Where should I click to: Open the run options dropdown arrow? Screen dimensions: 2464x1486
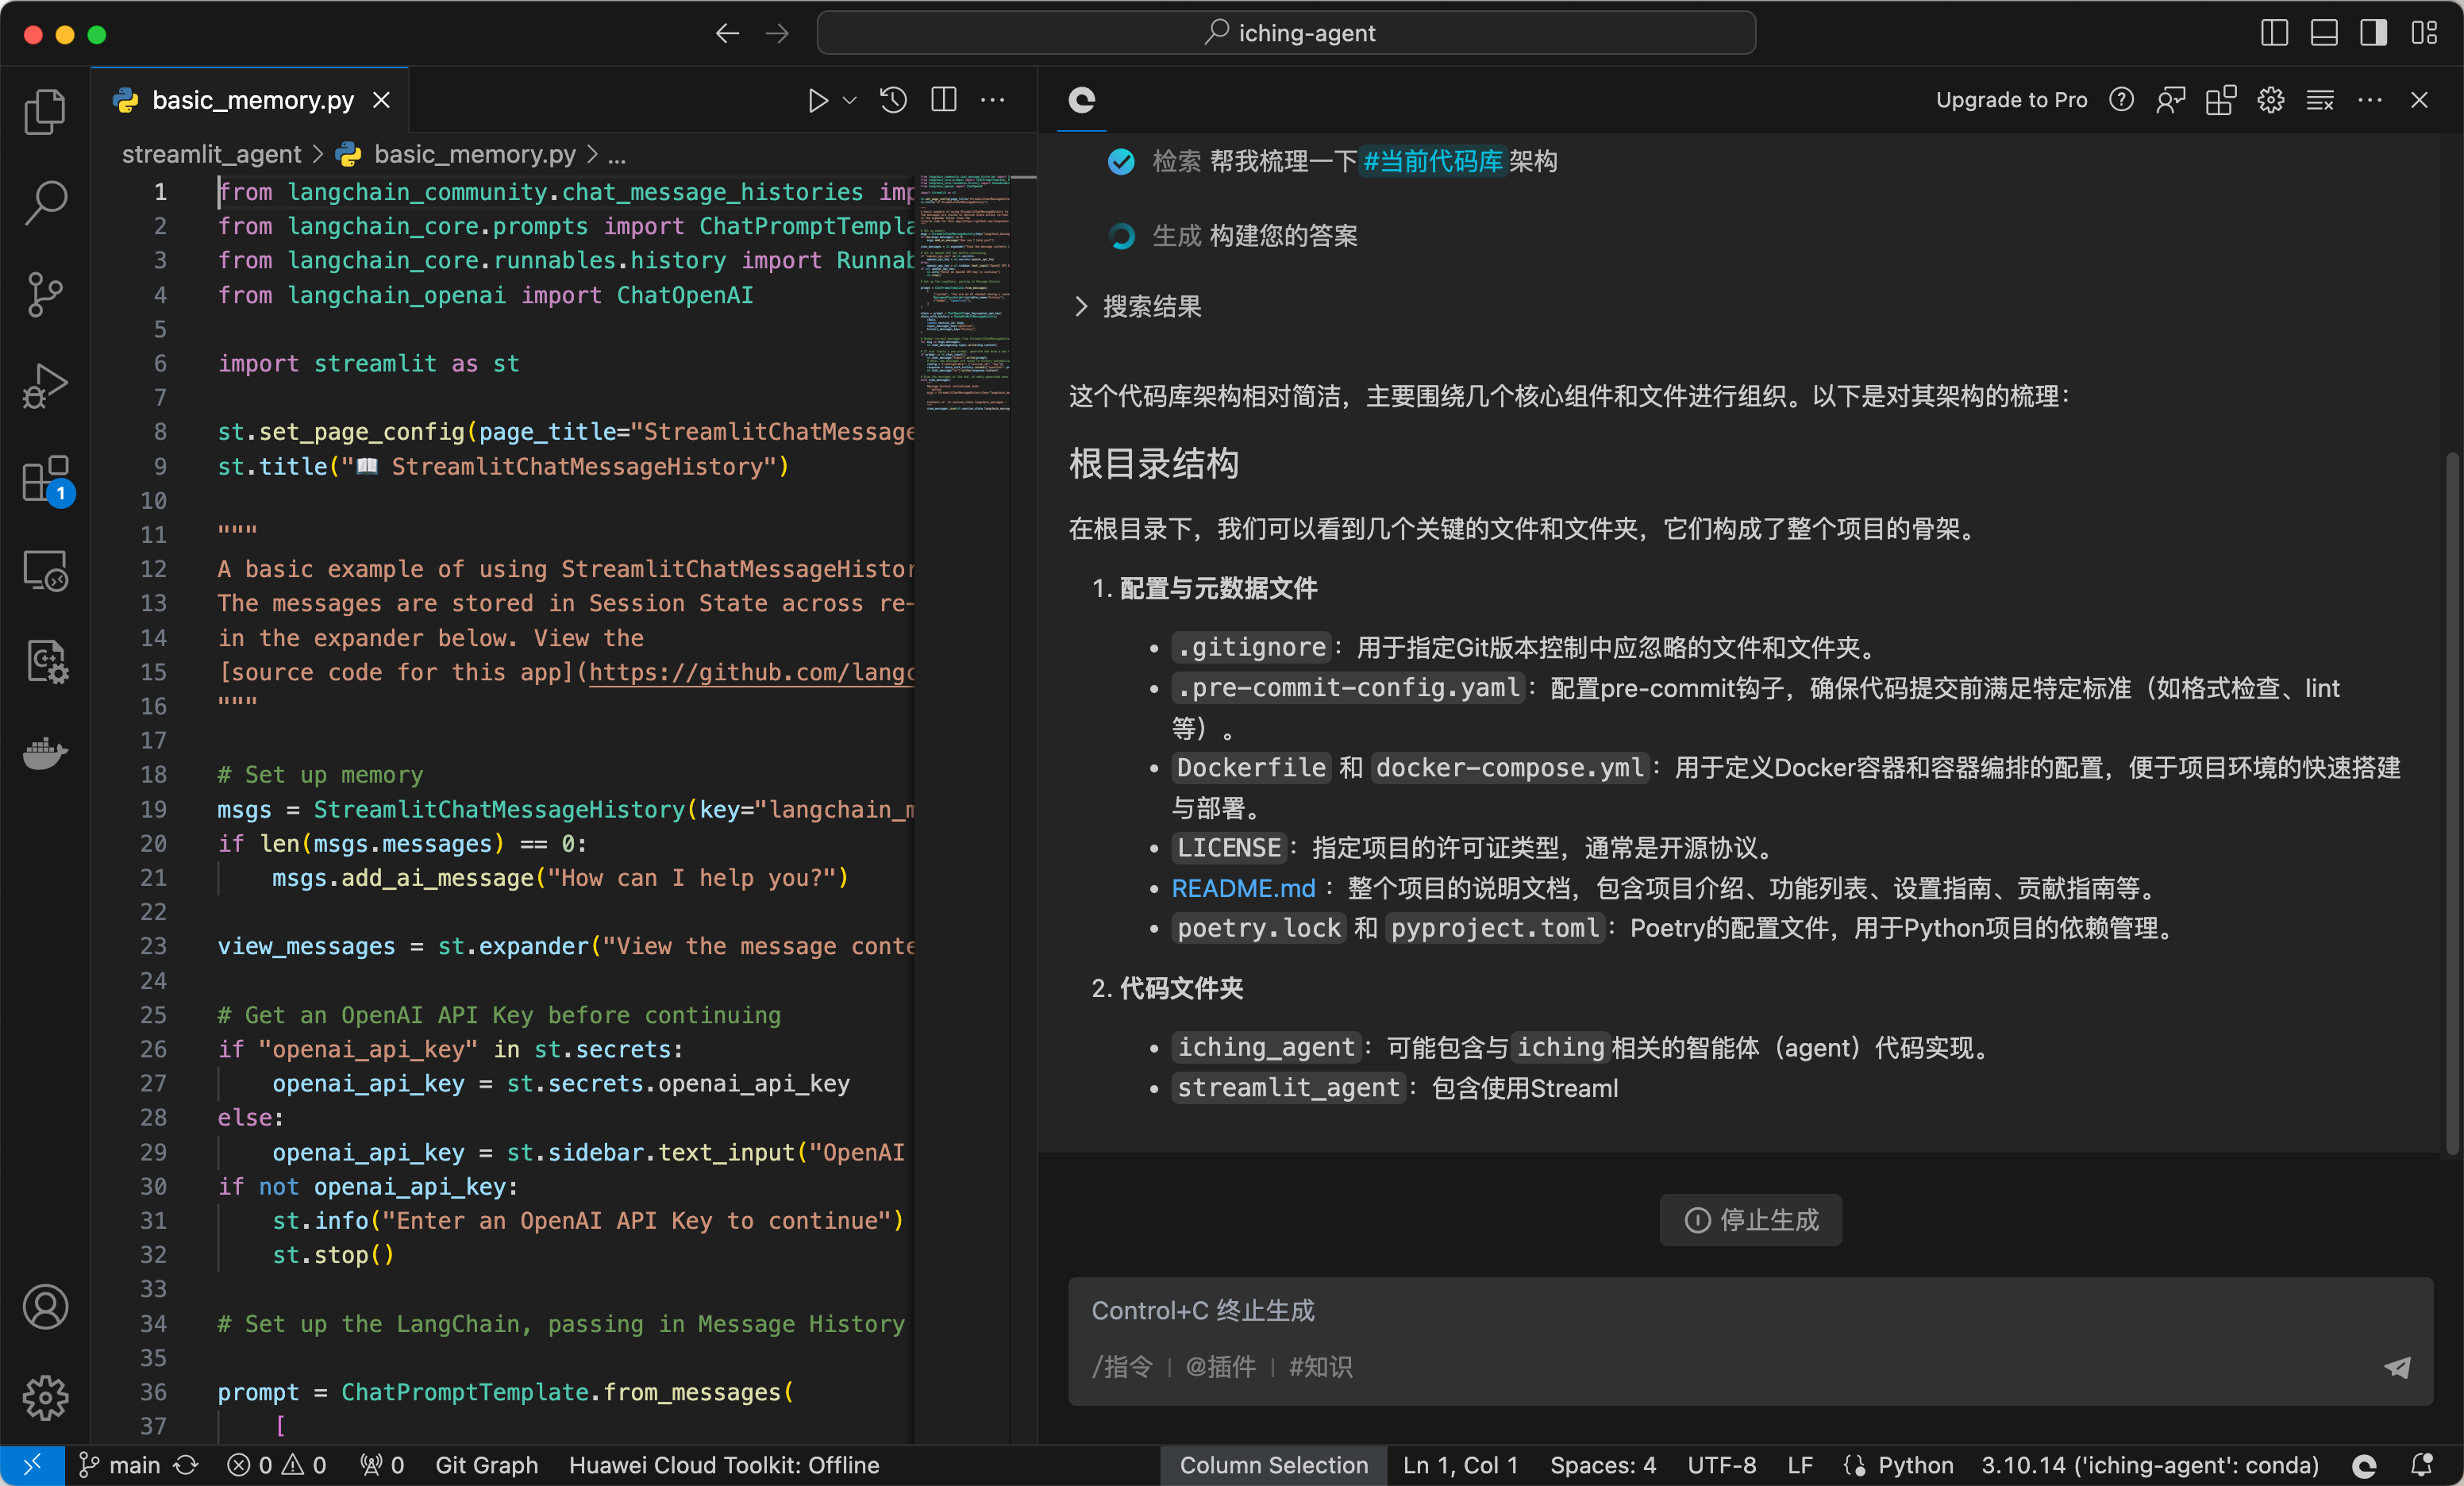pos(850,100)
